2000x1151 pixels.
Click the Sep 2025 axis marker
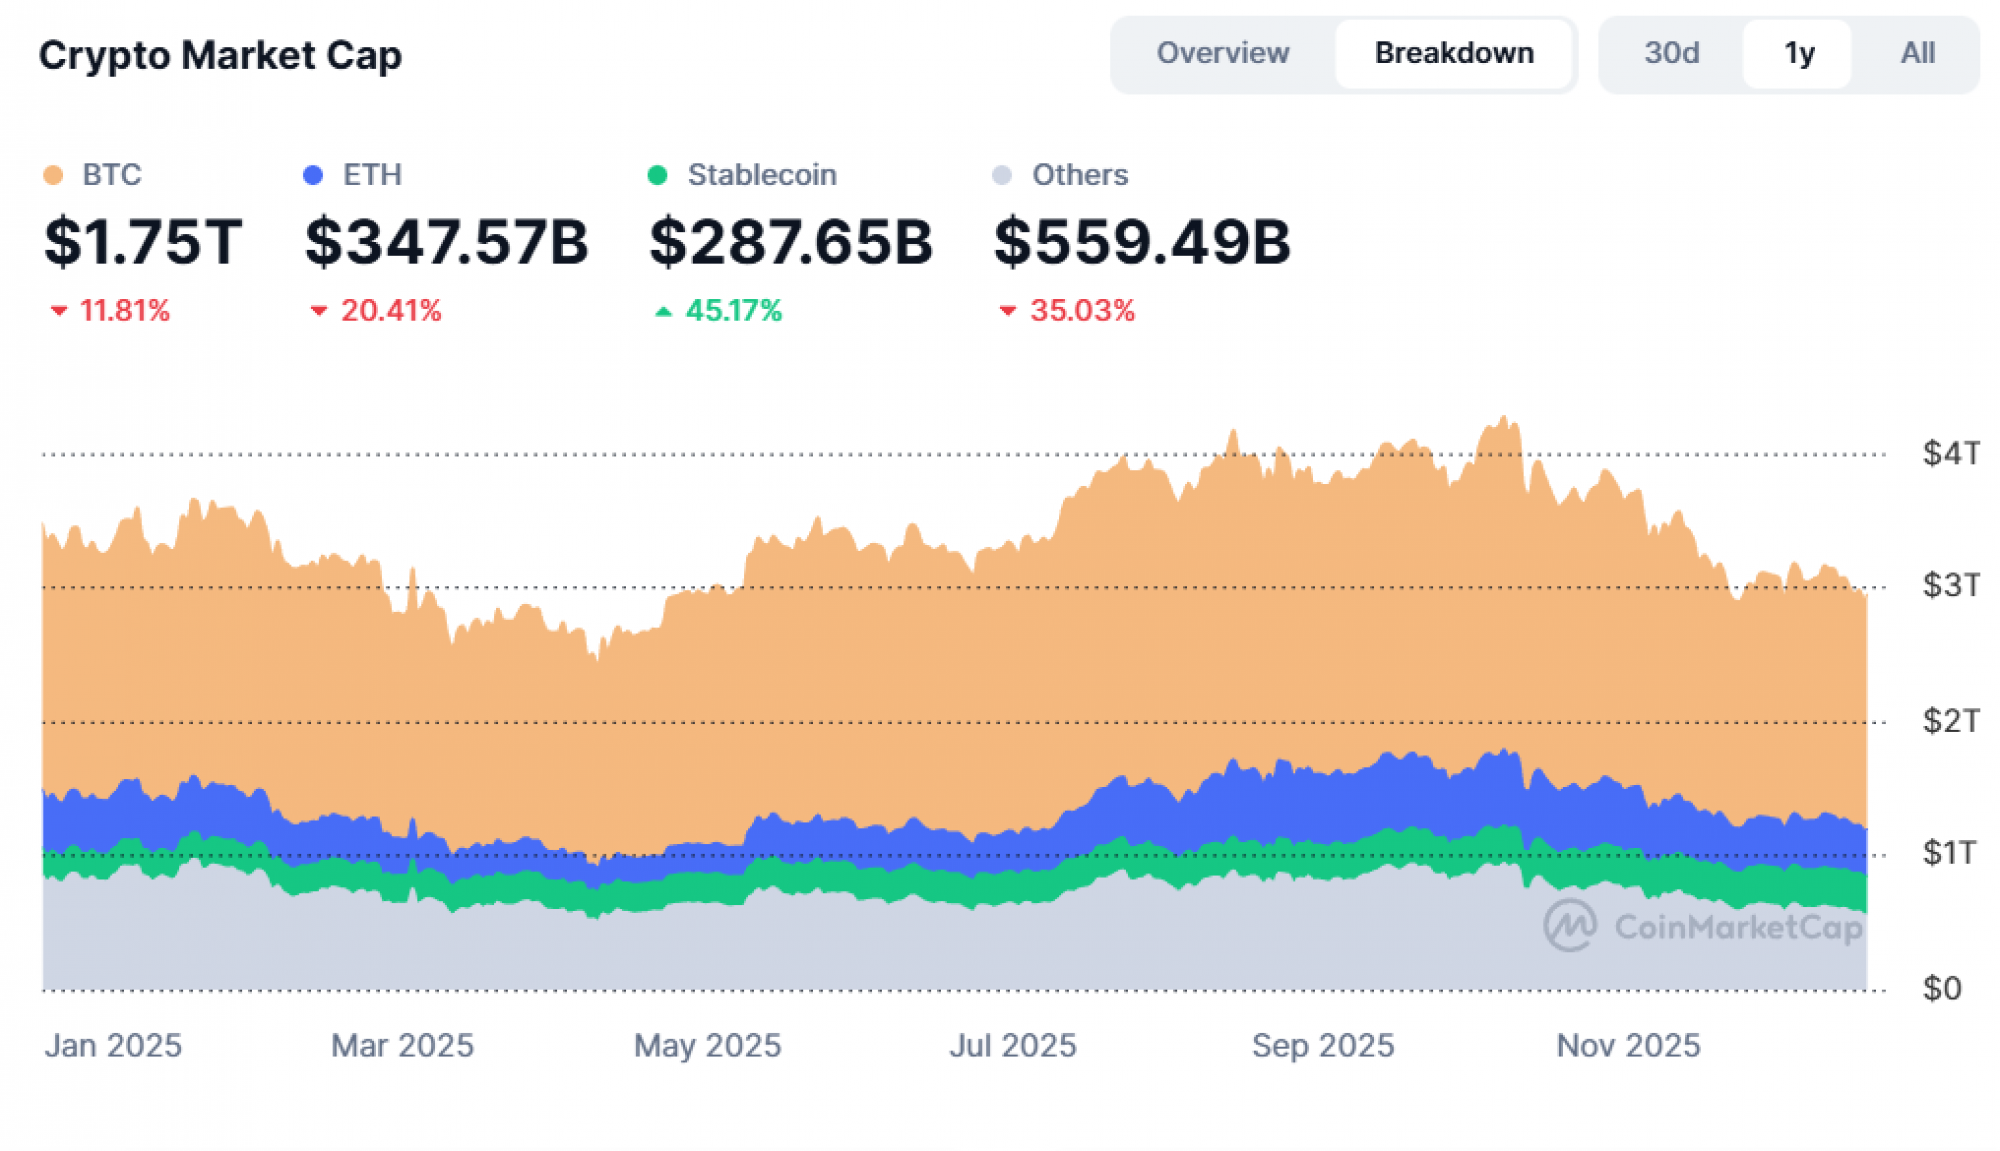point(1322,1045)
